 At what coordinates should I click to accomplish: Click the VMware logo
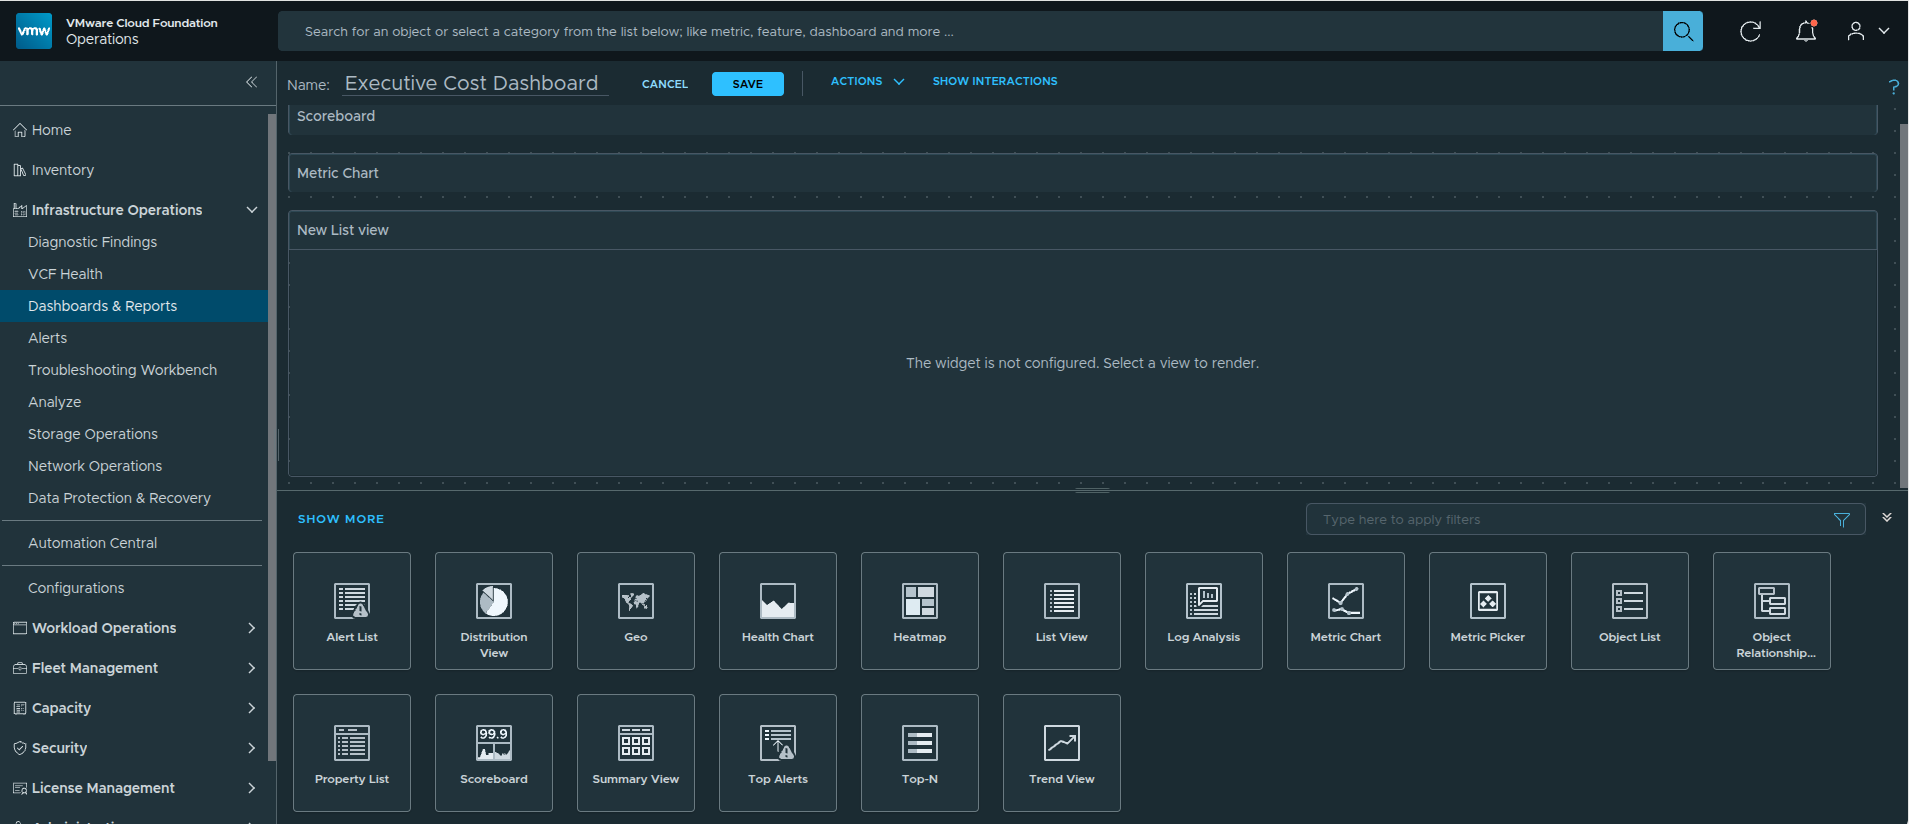[34, 31]
